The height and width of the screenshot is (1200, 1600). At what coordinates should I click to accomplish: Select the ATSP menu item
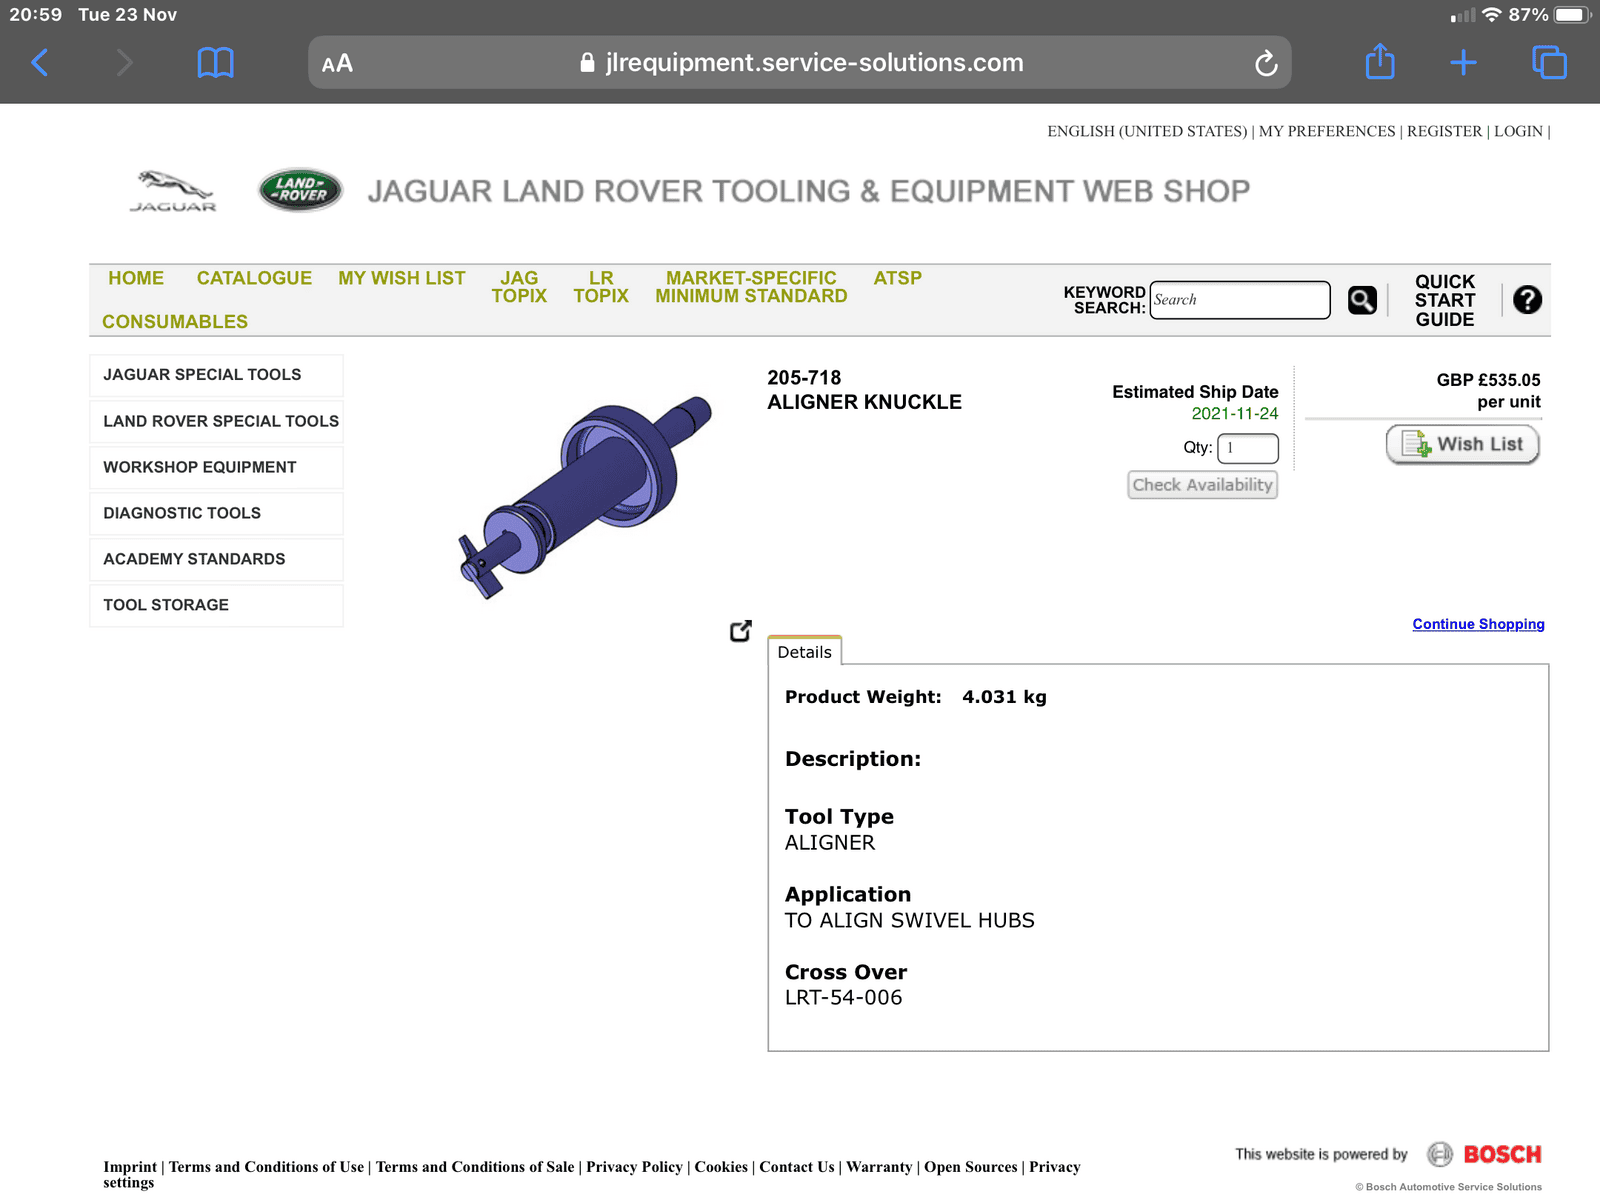coord(898,278)
